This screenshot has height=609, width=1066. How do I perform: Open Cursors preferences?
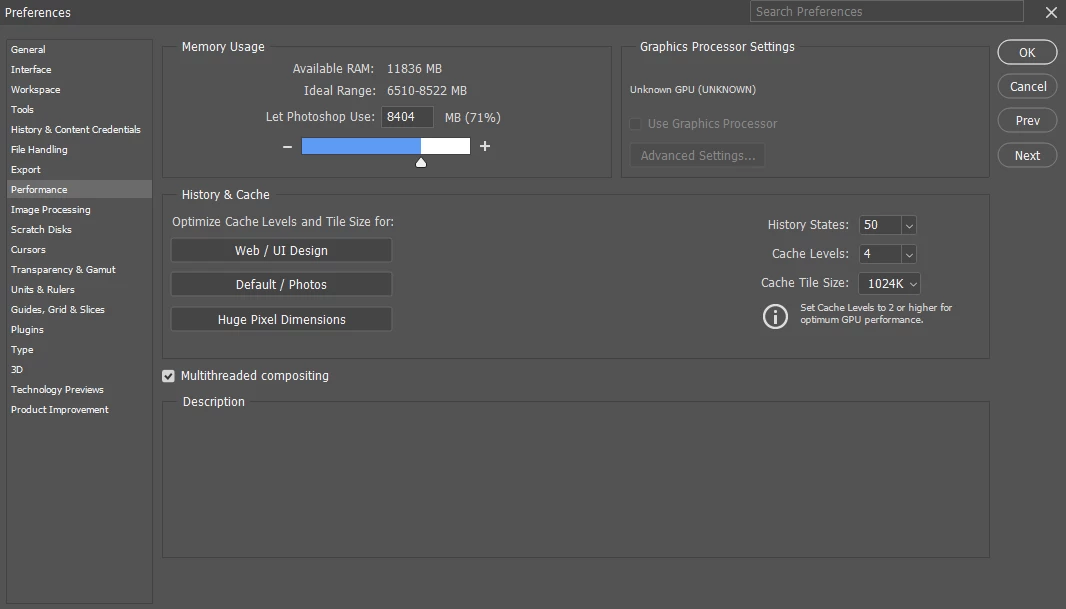click(79, 249)
